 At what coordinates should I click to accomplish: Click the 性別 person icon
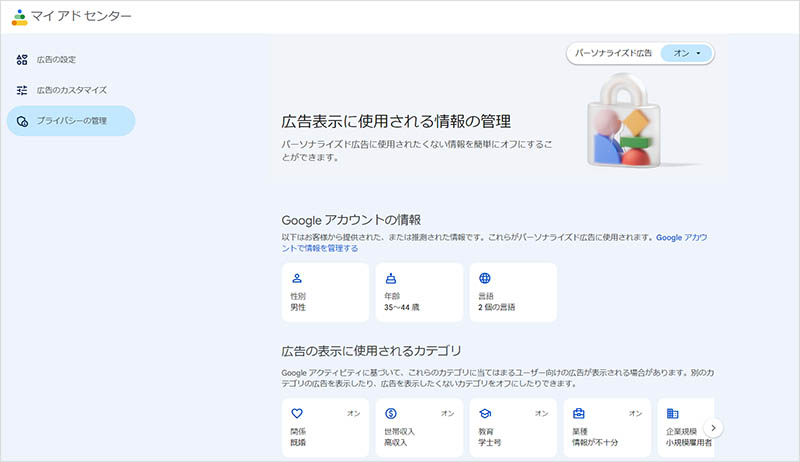(x=297, y=279)
